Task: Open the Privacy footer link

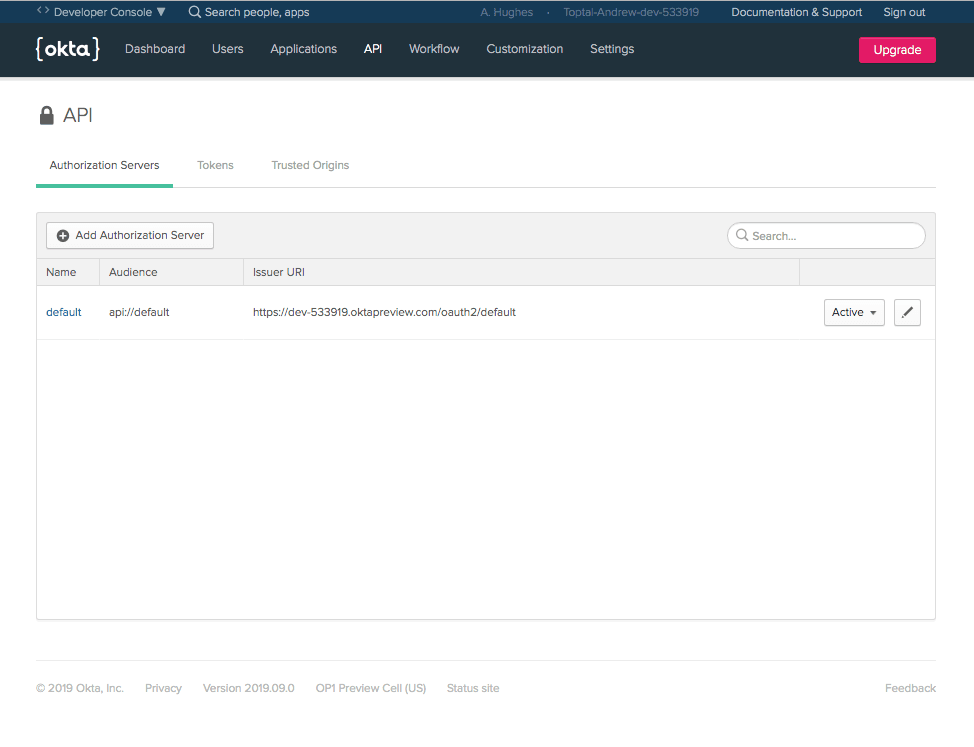Action: (163, 688)
